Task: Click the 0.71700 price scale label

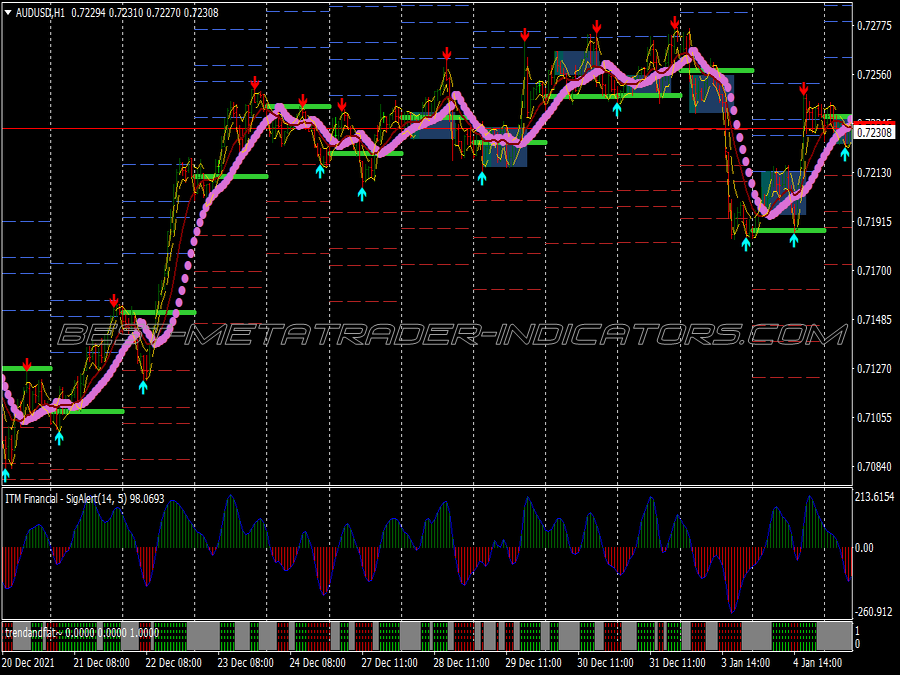Action: 874,270
